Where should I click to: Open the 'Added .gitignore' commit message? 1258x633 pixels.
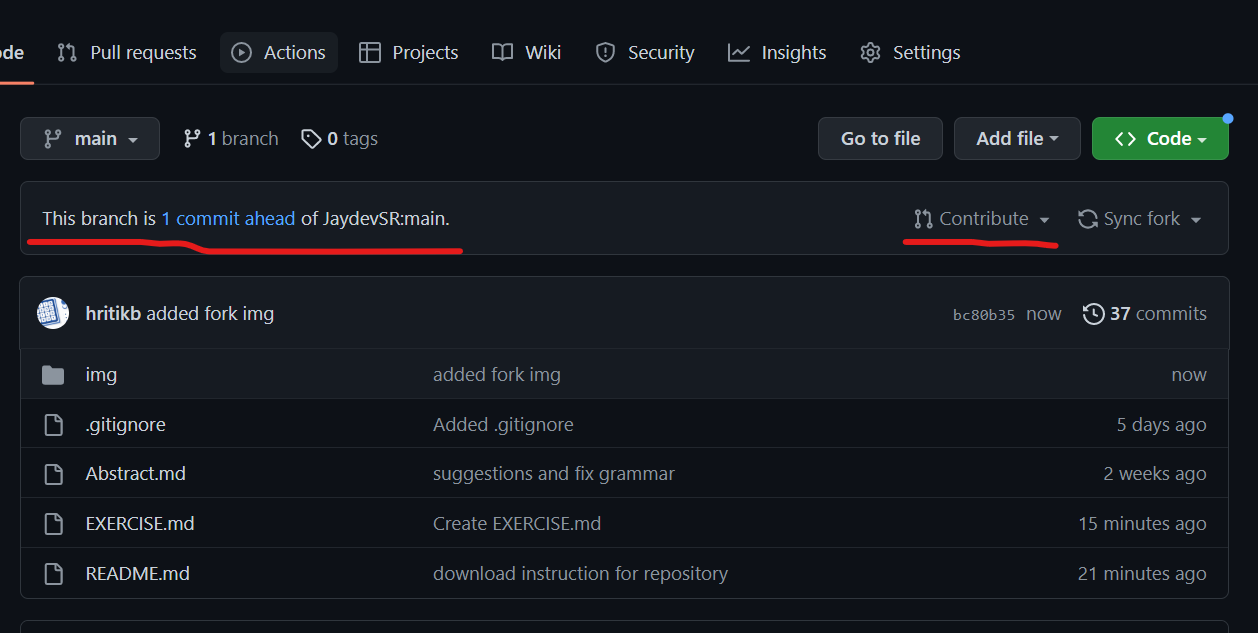point(503,424)
